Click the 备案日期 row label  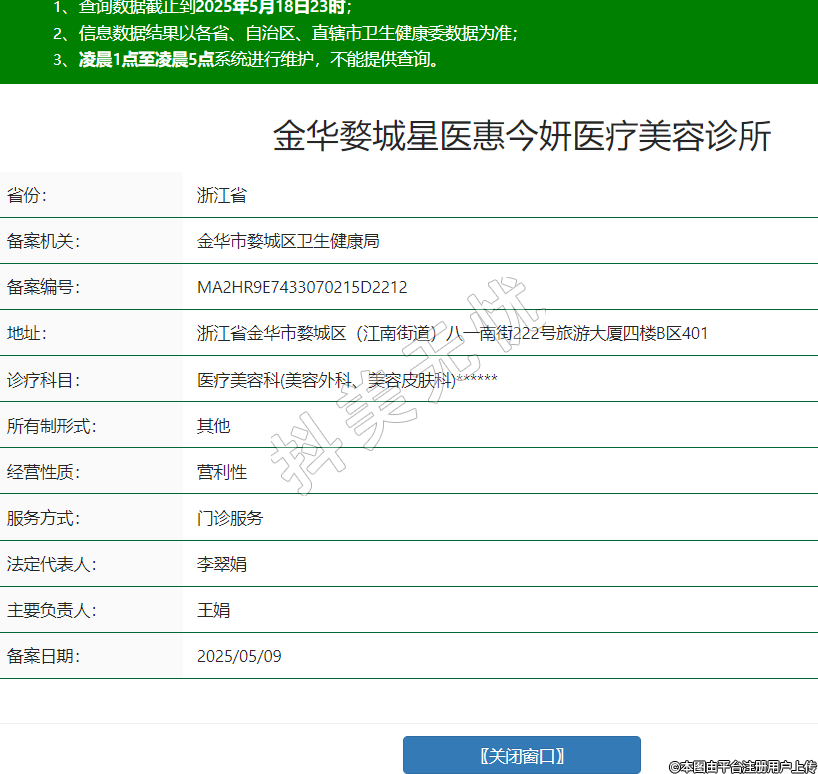[43, 656]
